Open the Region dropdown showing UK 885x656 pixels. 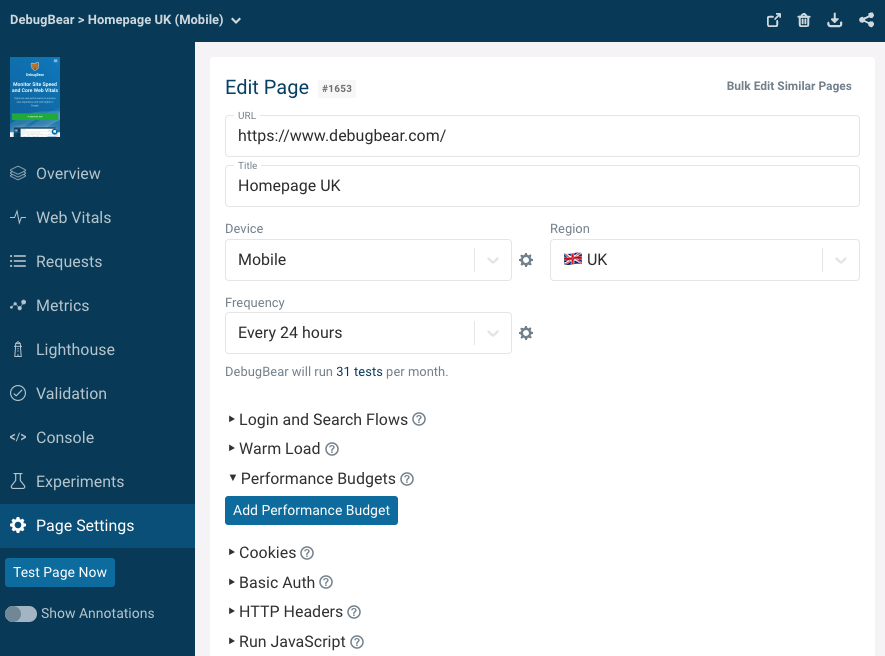[x=704, y=260]
